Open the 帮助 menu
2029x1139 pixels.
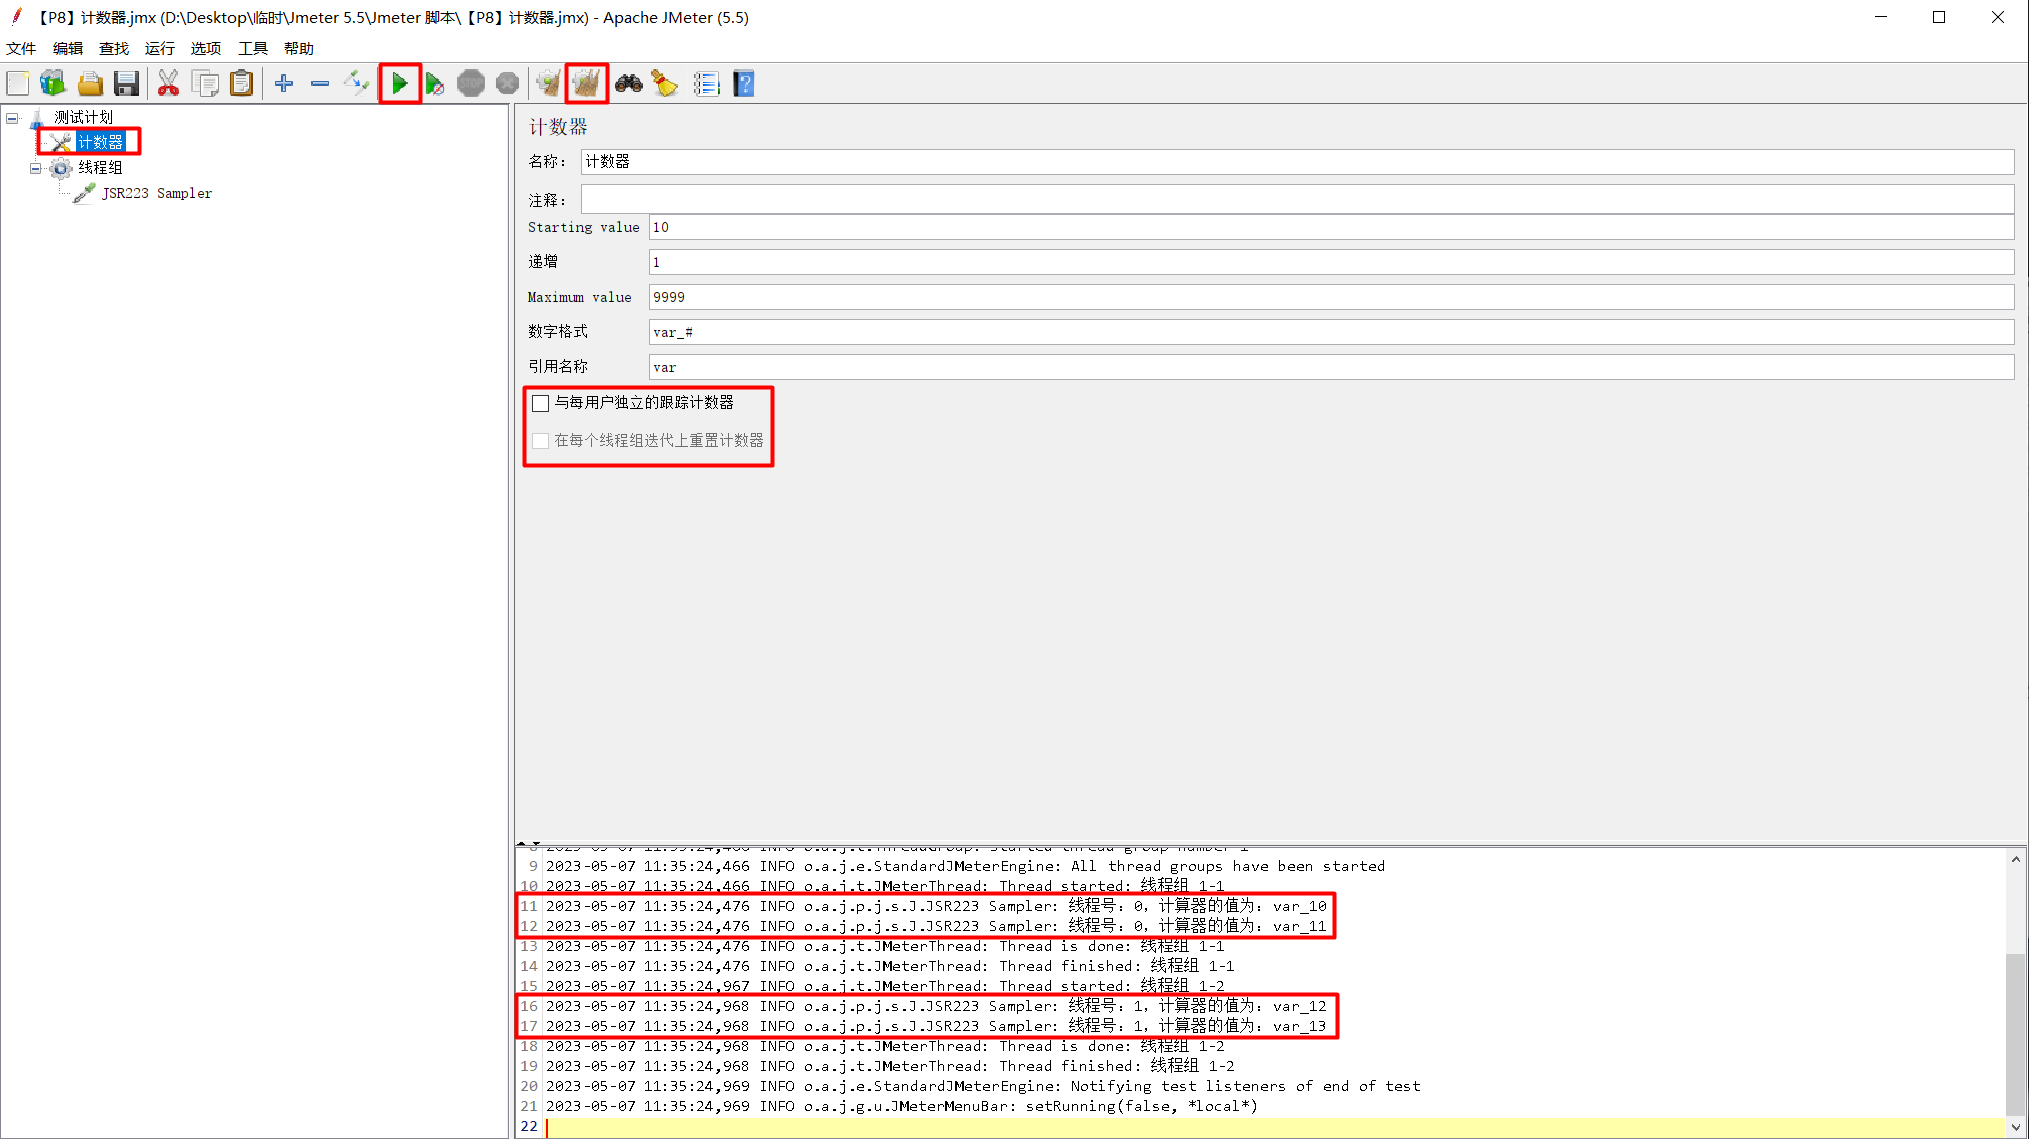(299, 48)
